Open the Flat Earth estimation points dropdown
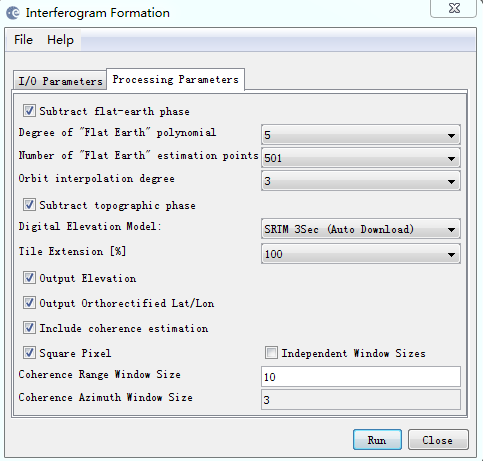 click(361, 158)
